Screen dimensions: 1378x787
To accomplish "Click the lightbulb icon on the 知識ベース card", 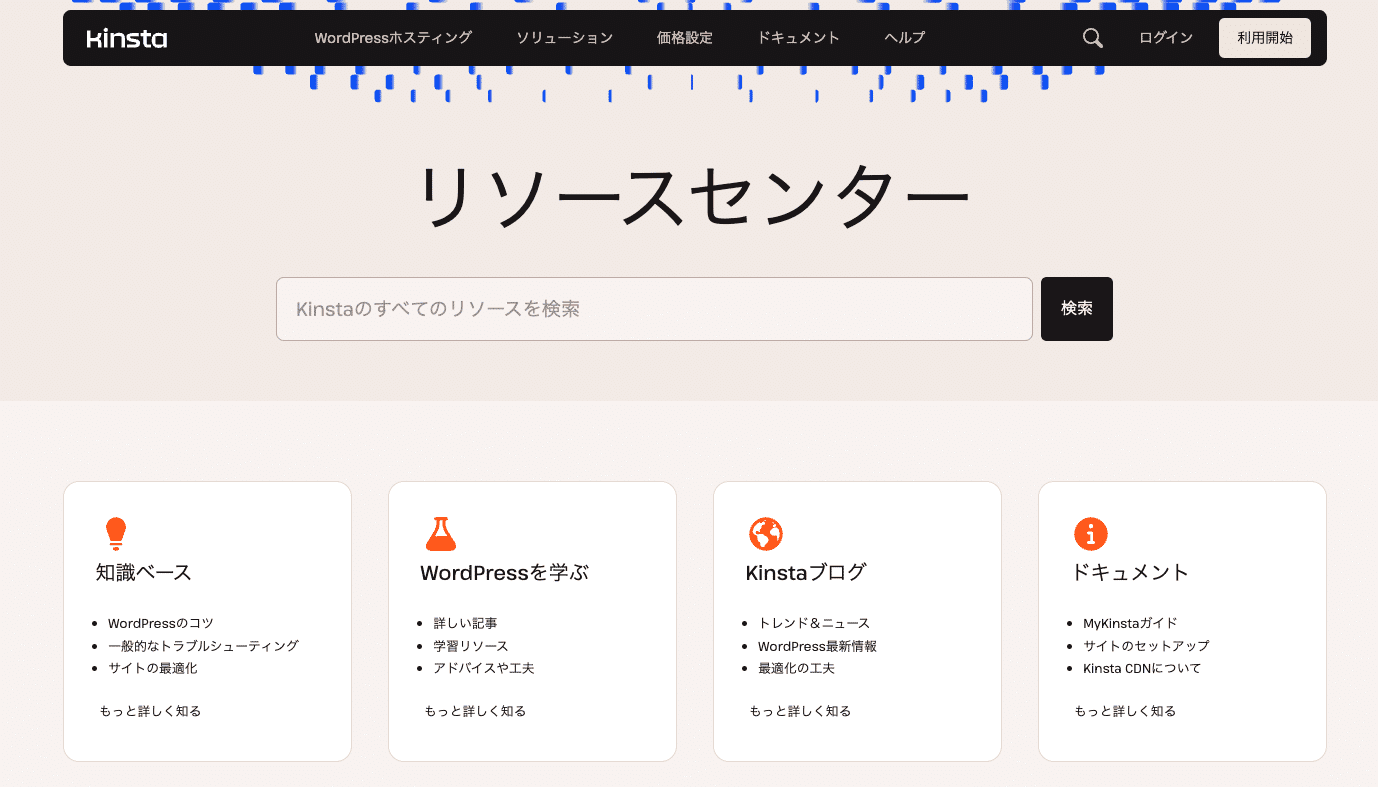I will click(x=116, y=532).
